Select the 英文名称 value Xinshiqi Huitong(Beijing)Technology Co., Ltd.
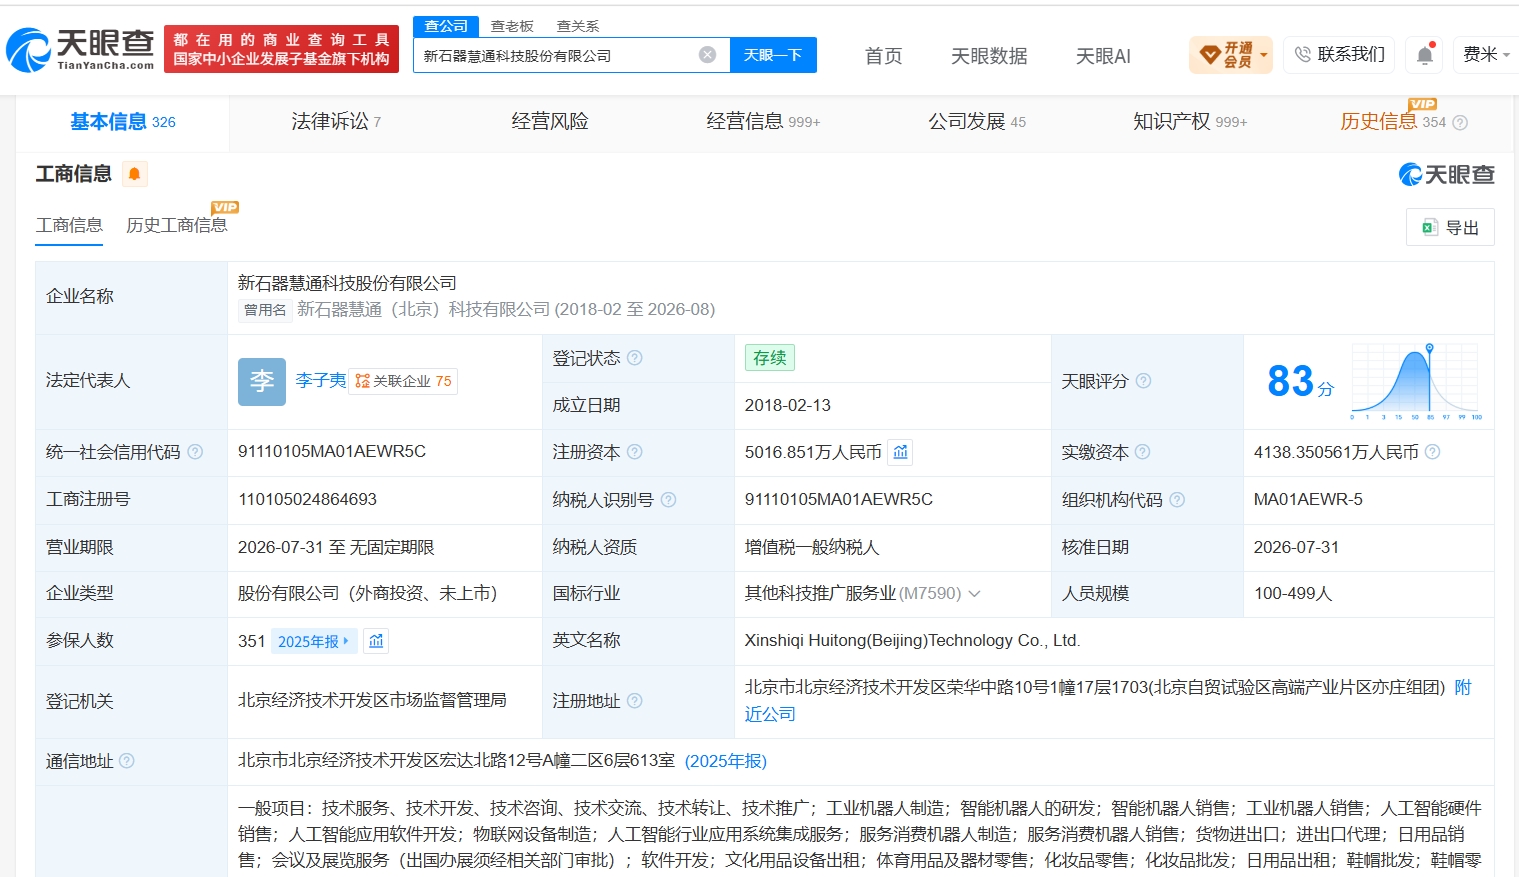This screenshot has height=877, width=1519. tap(913, 641)
